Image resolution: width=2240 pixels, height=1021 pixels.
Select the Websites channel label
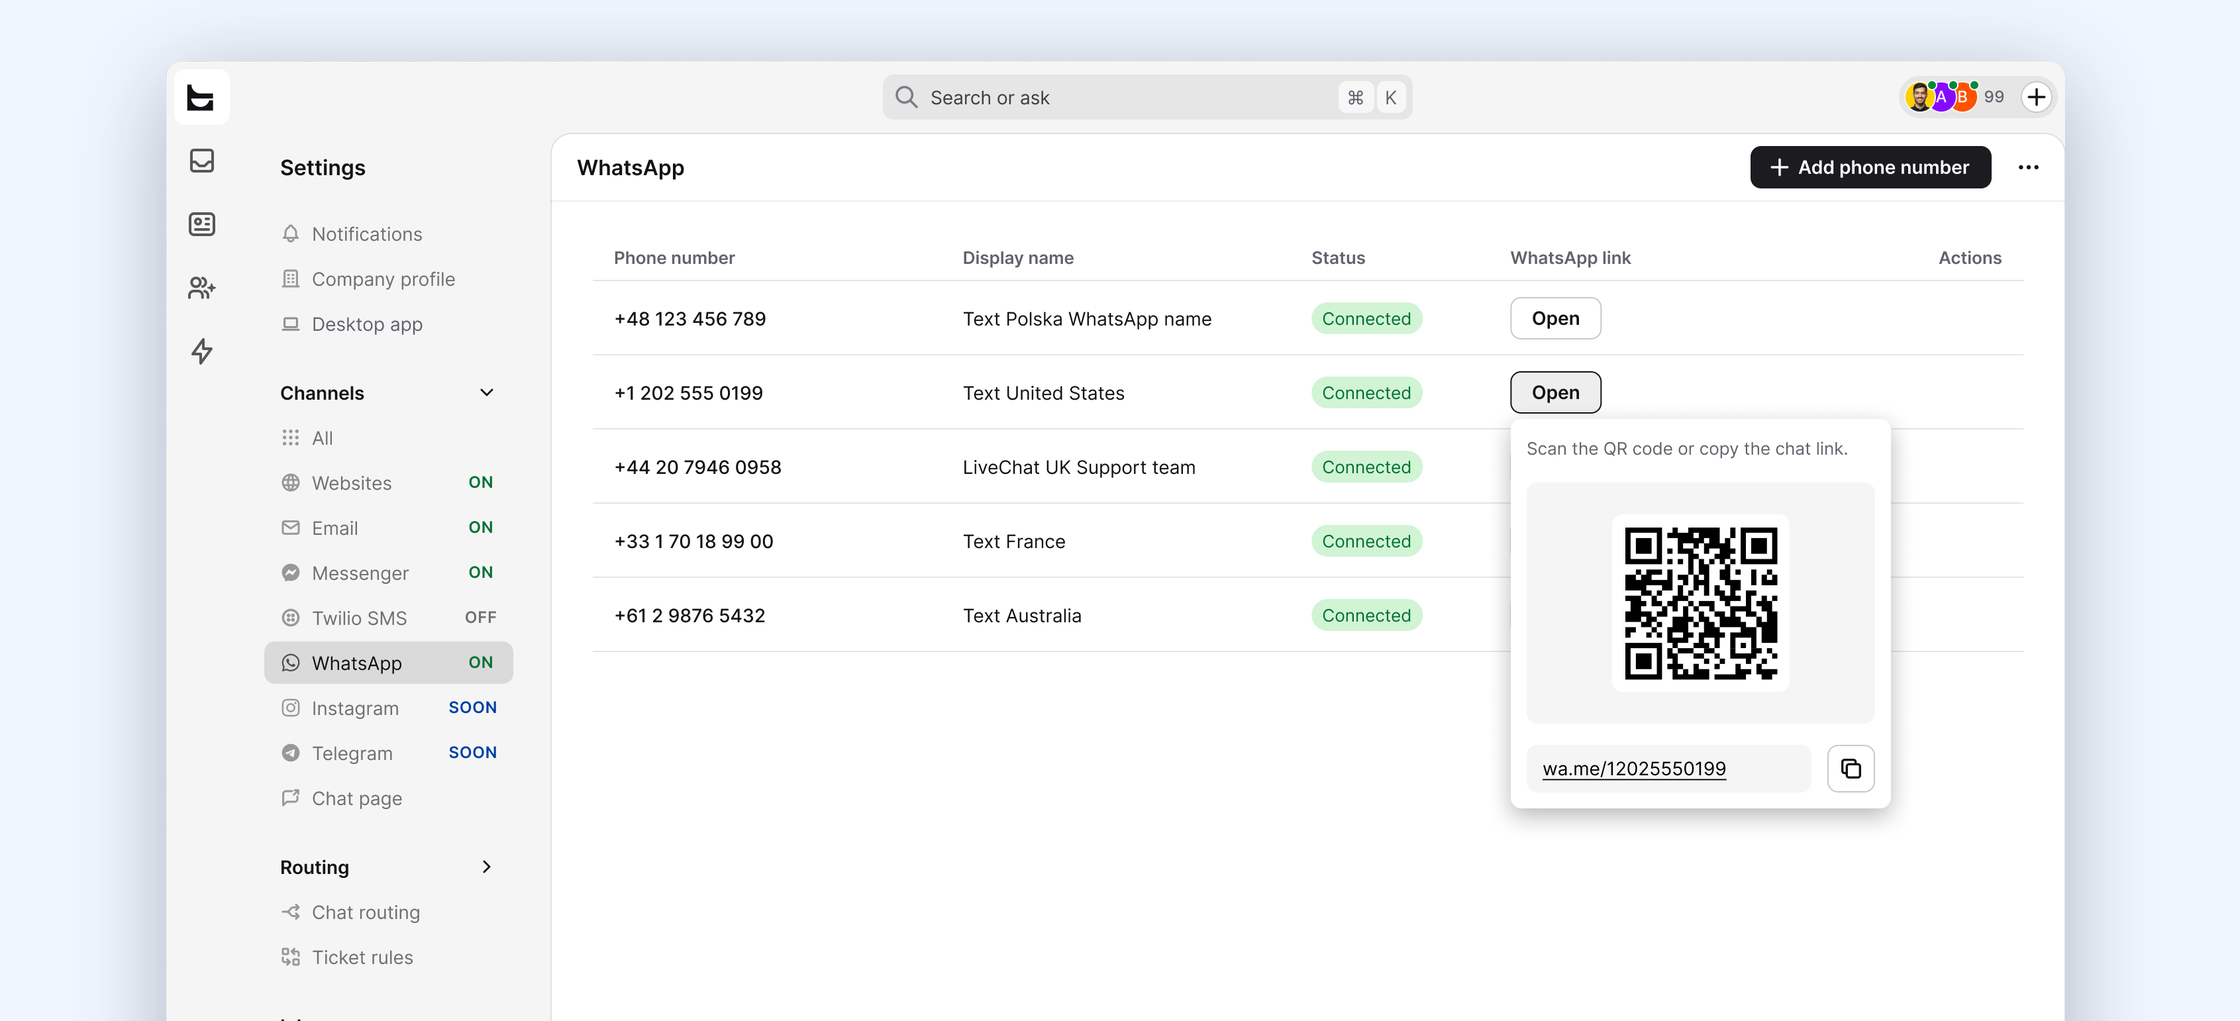pos(352,483)
